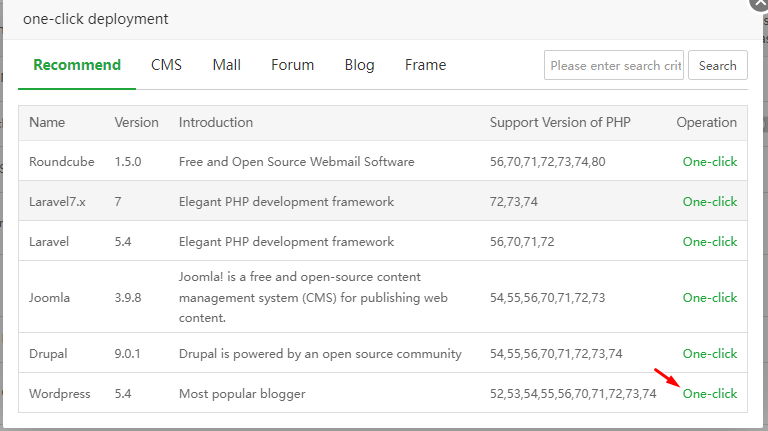Deploy Wordpress with One-click
Viewport: 768px width, 431px height.
tap(710, 394)
